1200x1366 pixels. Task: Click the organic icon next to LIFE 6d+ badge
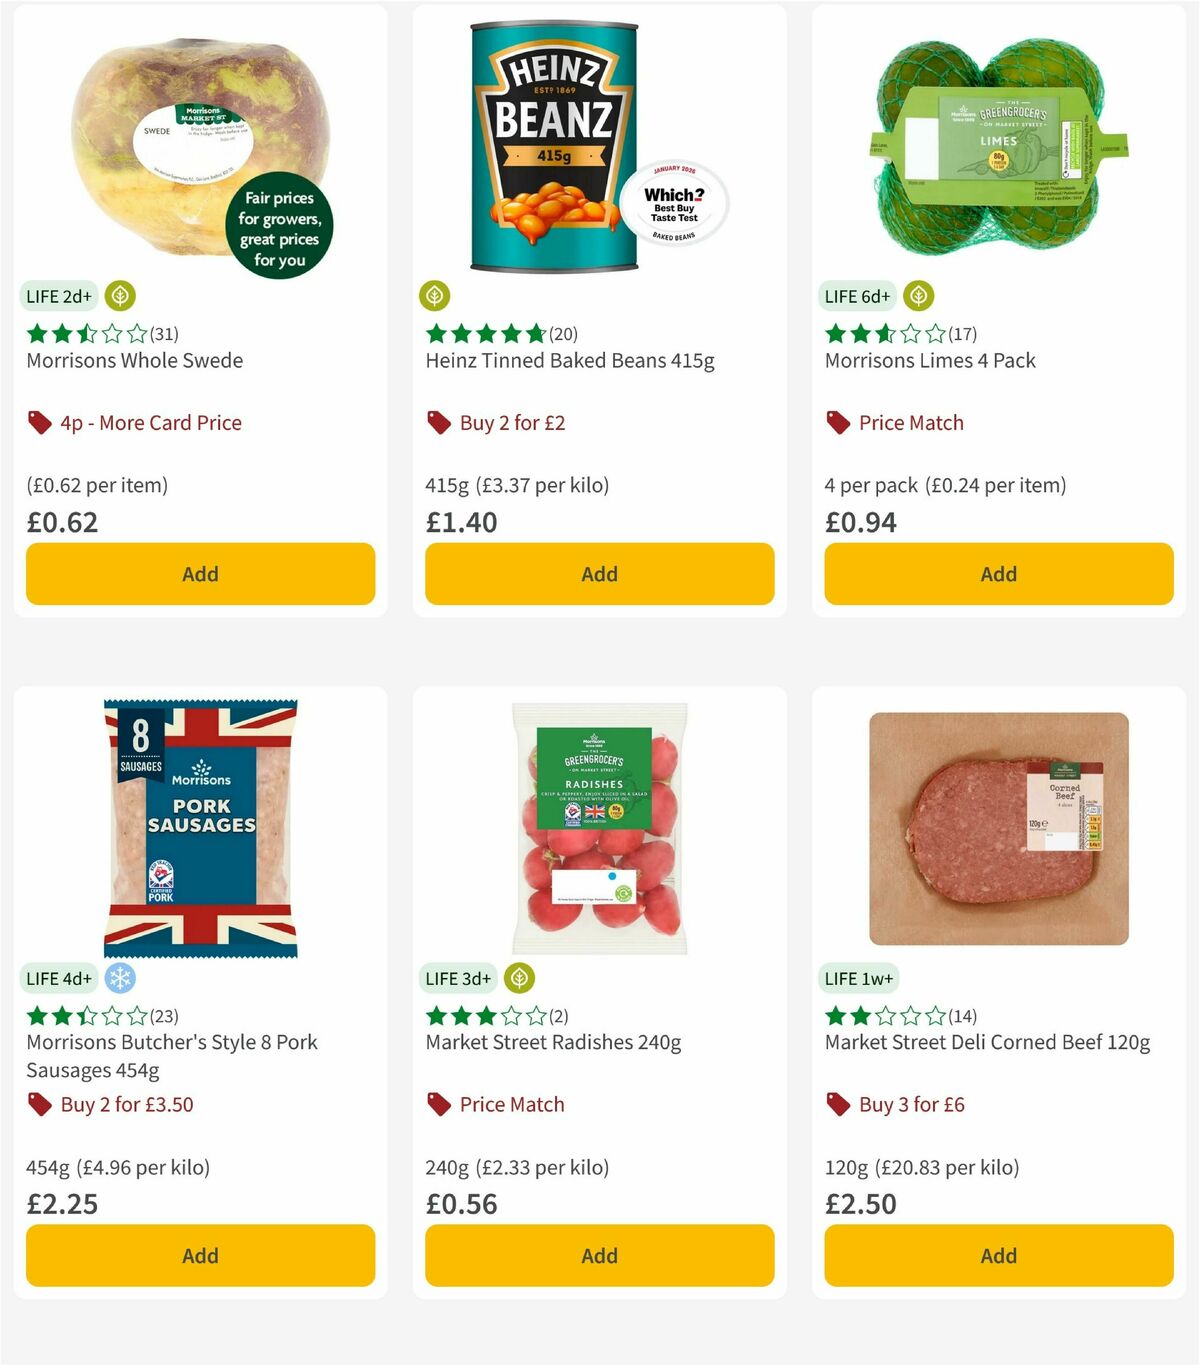917,296
